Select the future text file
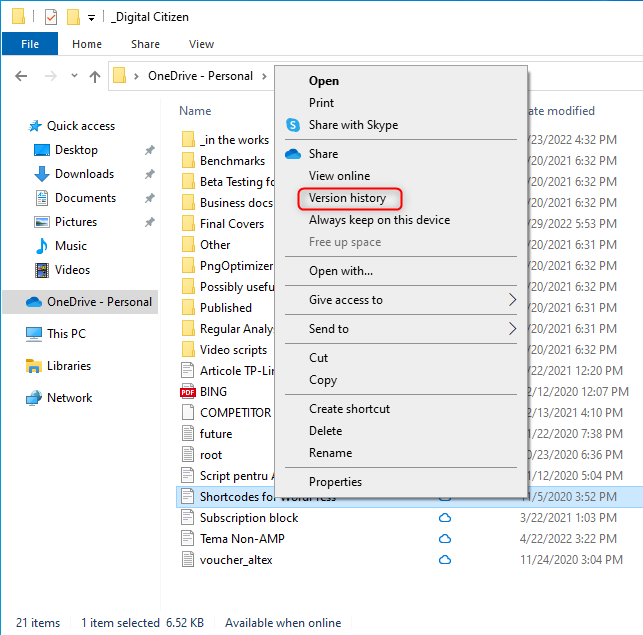This screenshot has width=643, height=635. [207, 434]
